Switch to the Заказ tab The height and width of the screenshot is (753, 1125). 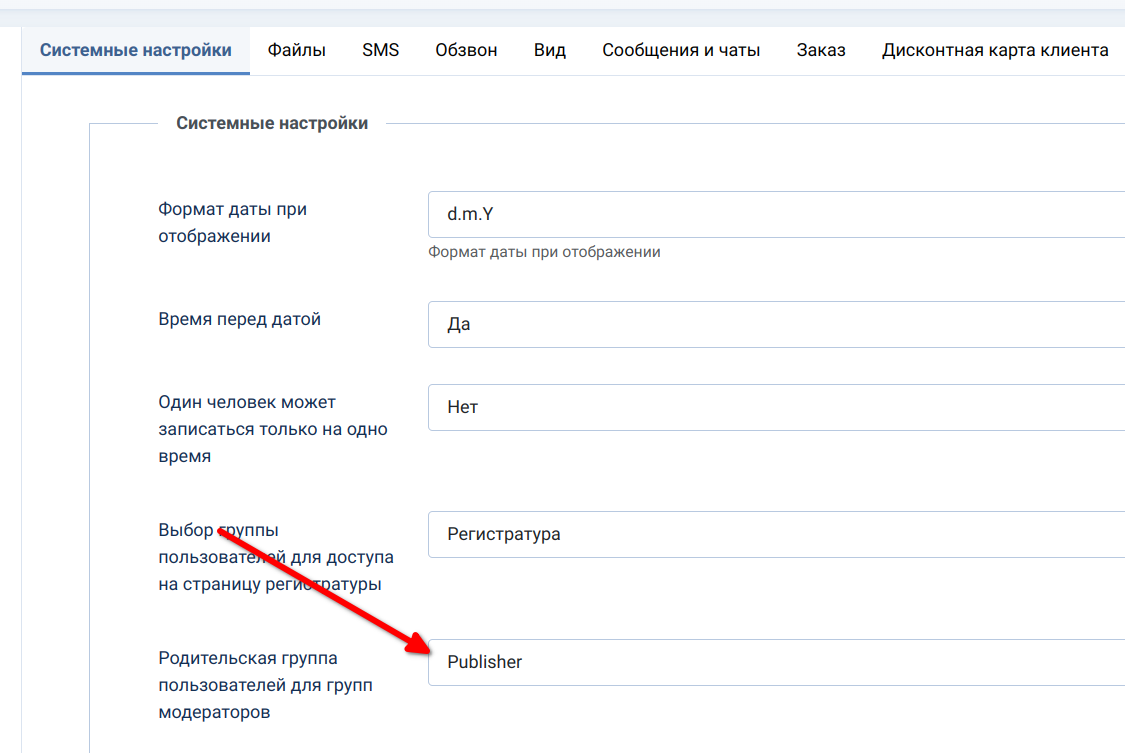click(821, 50)
